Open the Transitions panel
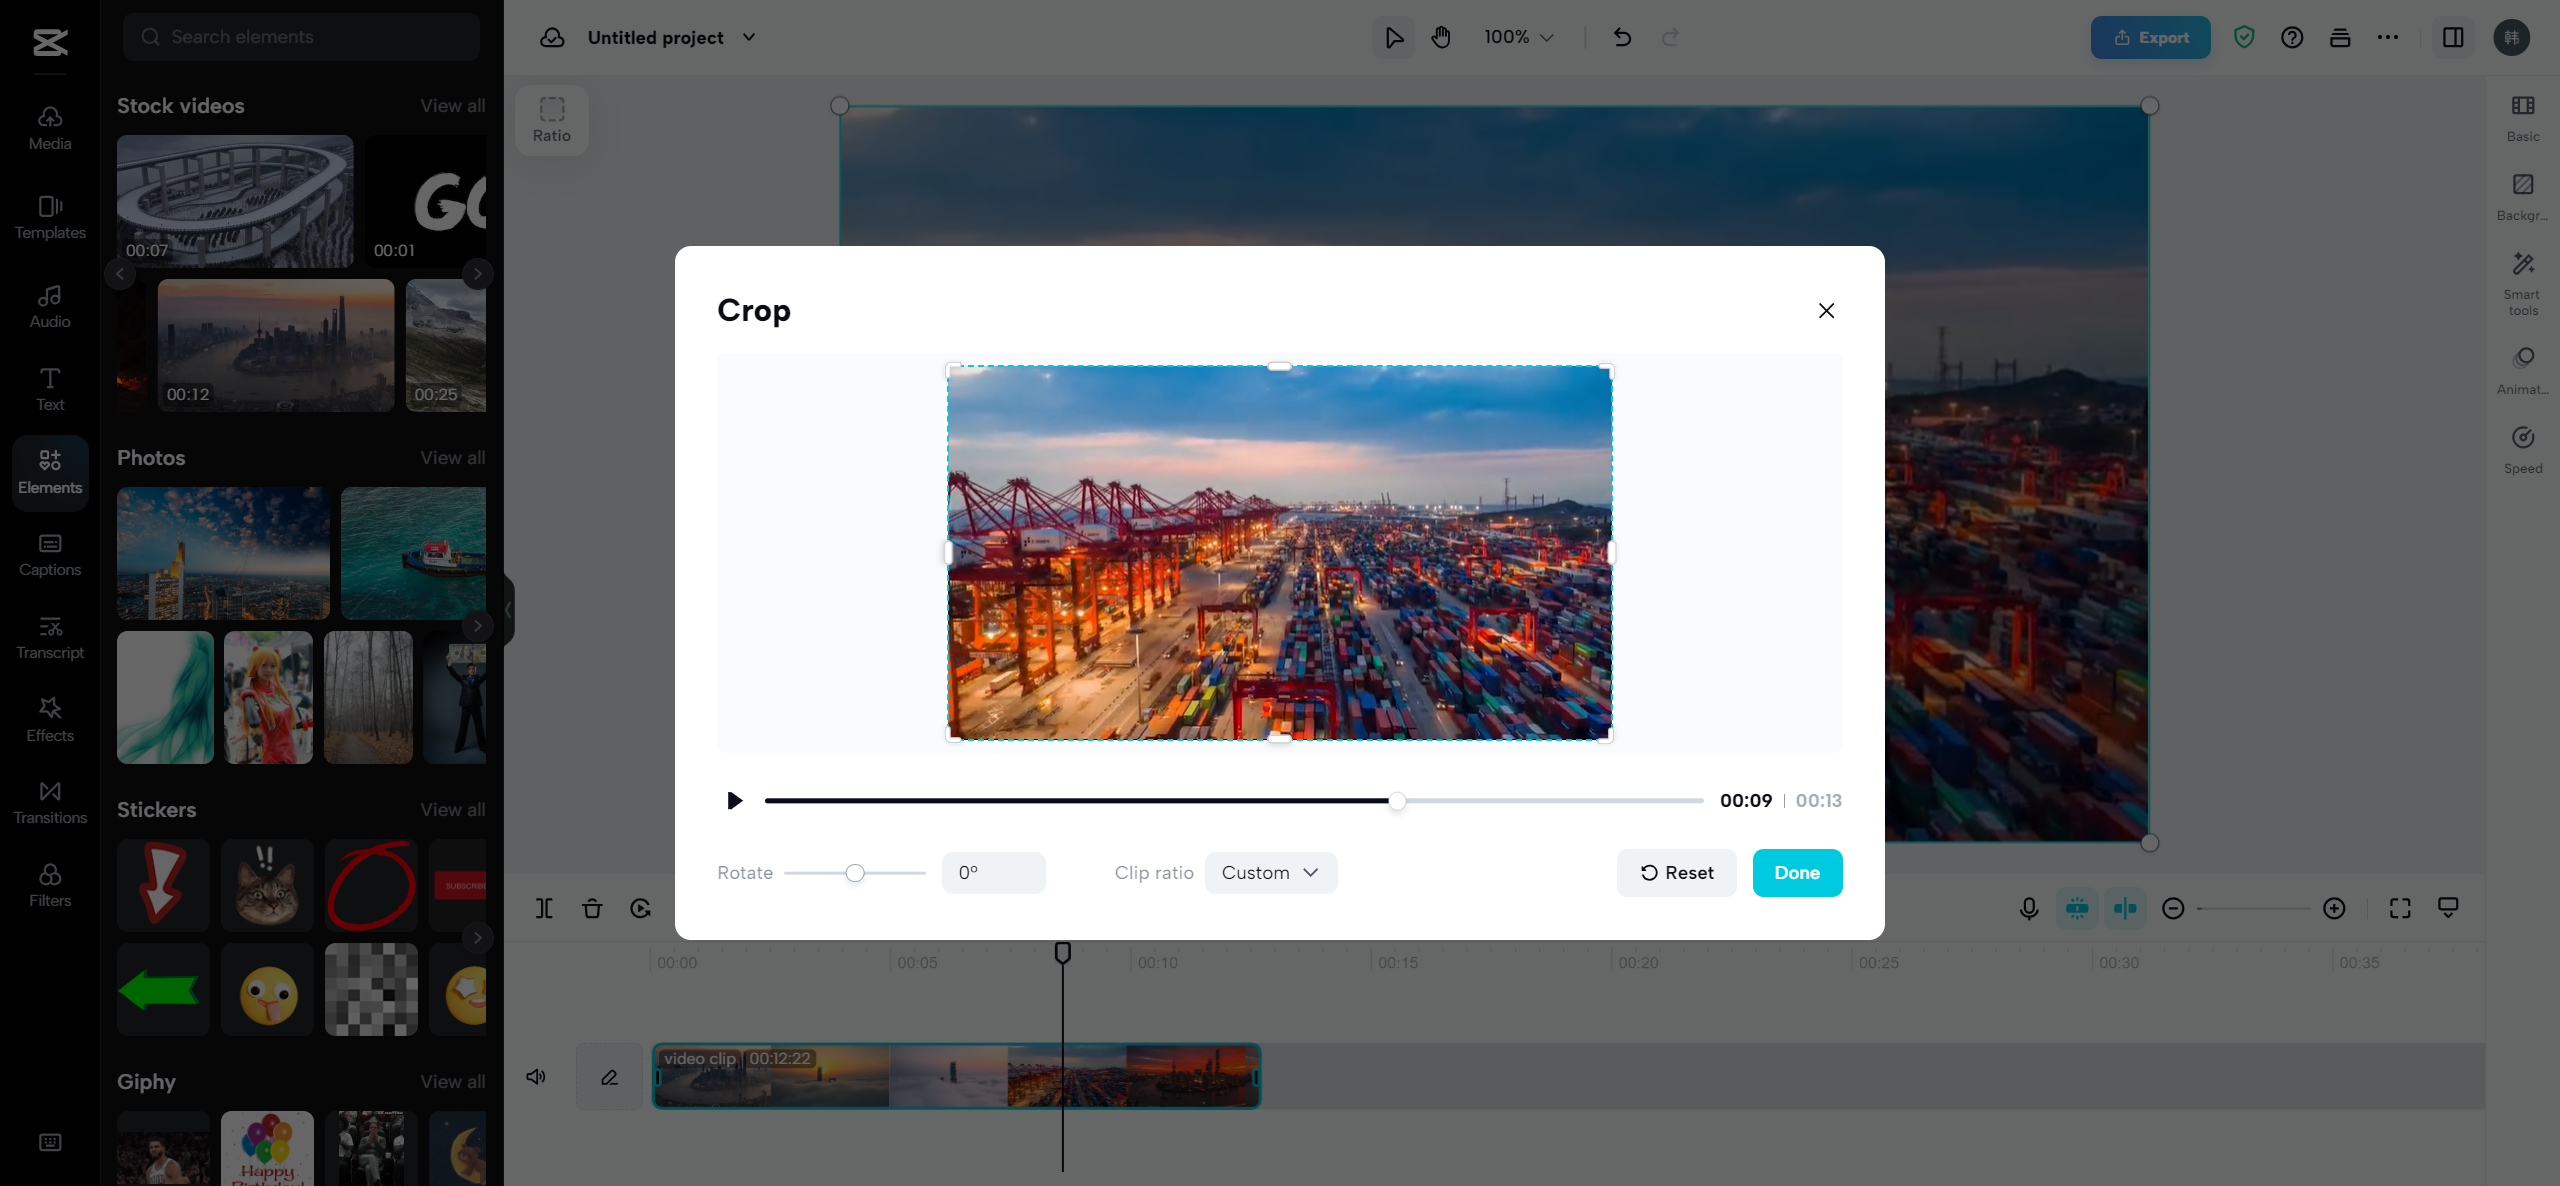Screen dimensions: 2560x1186 click(x=49, y=801)
